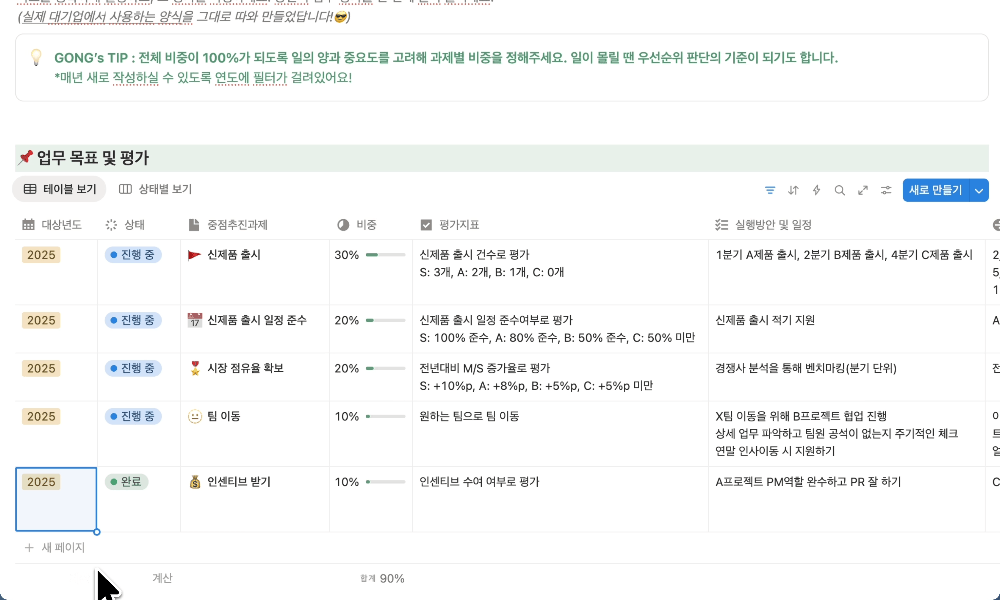Screen dimensions: 1000x600
Task: Open the filter icon in database toolbar
Action: tap(770, 190)
